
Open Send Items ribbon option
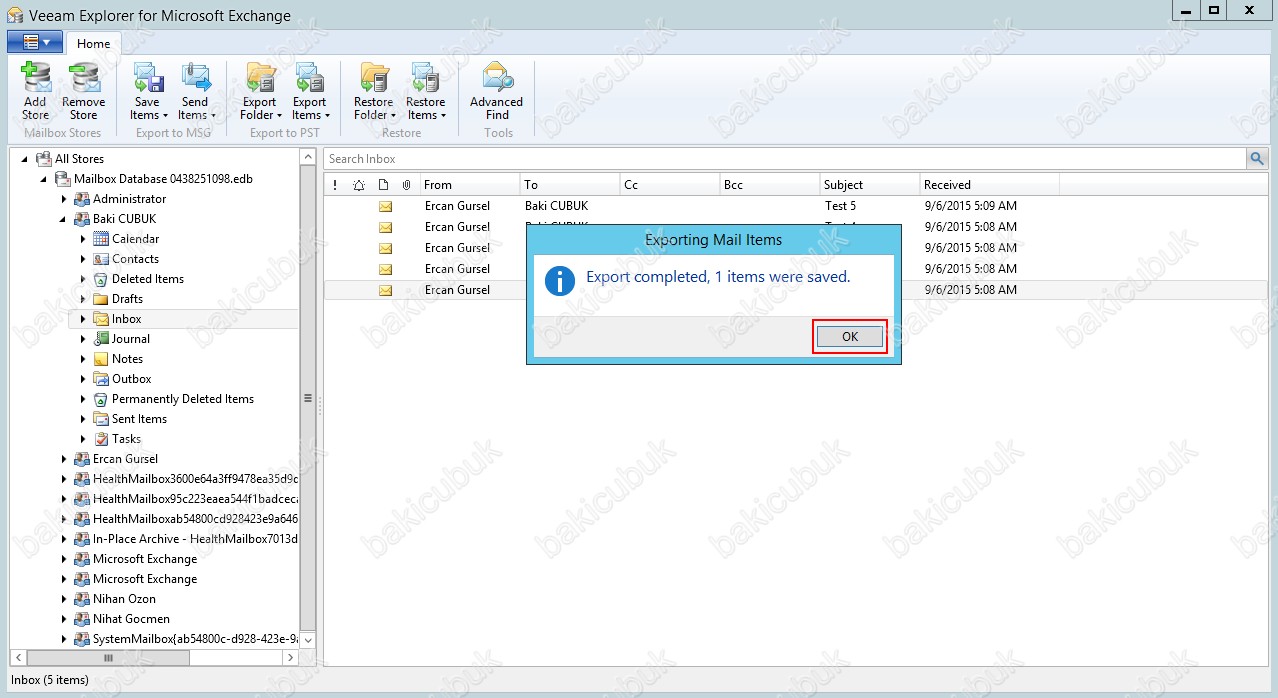click(195, 90)
